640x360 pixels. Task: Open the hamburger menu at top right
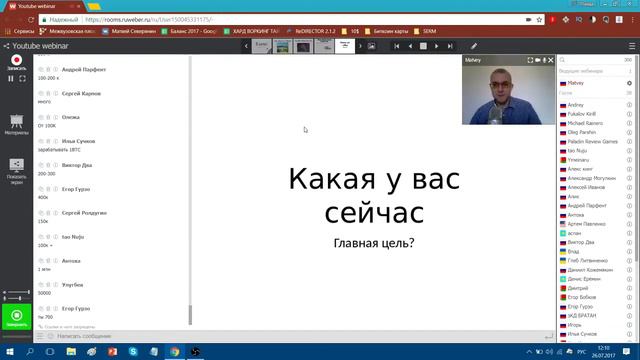(x=632, y=46)
